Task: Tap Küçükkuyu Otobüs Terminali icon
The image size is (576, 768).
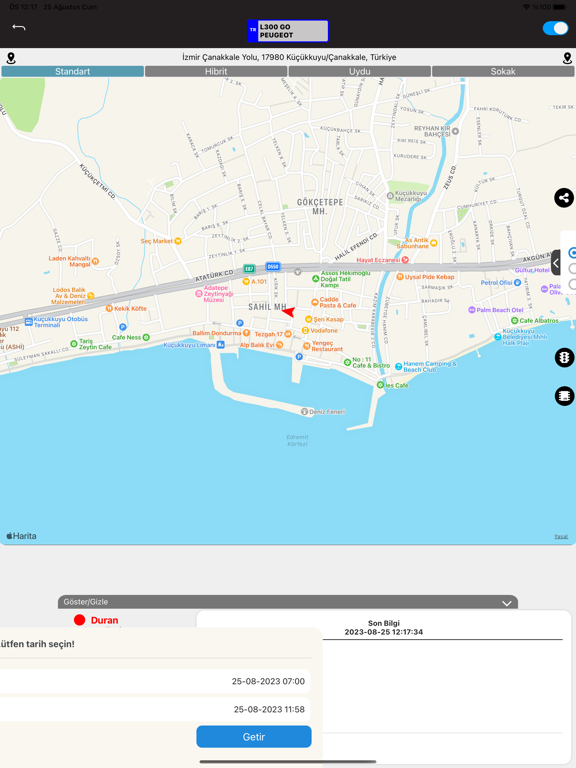Action: tap(28, 322)
